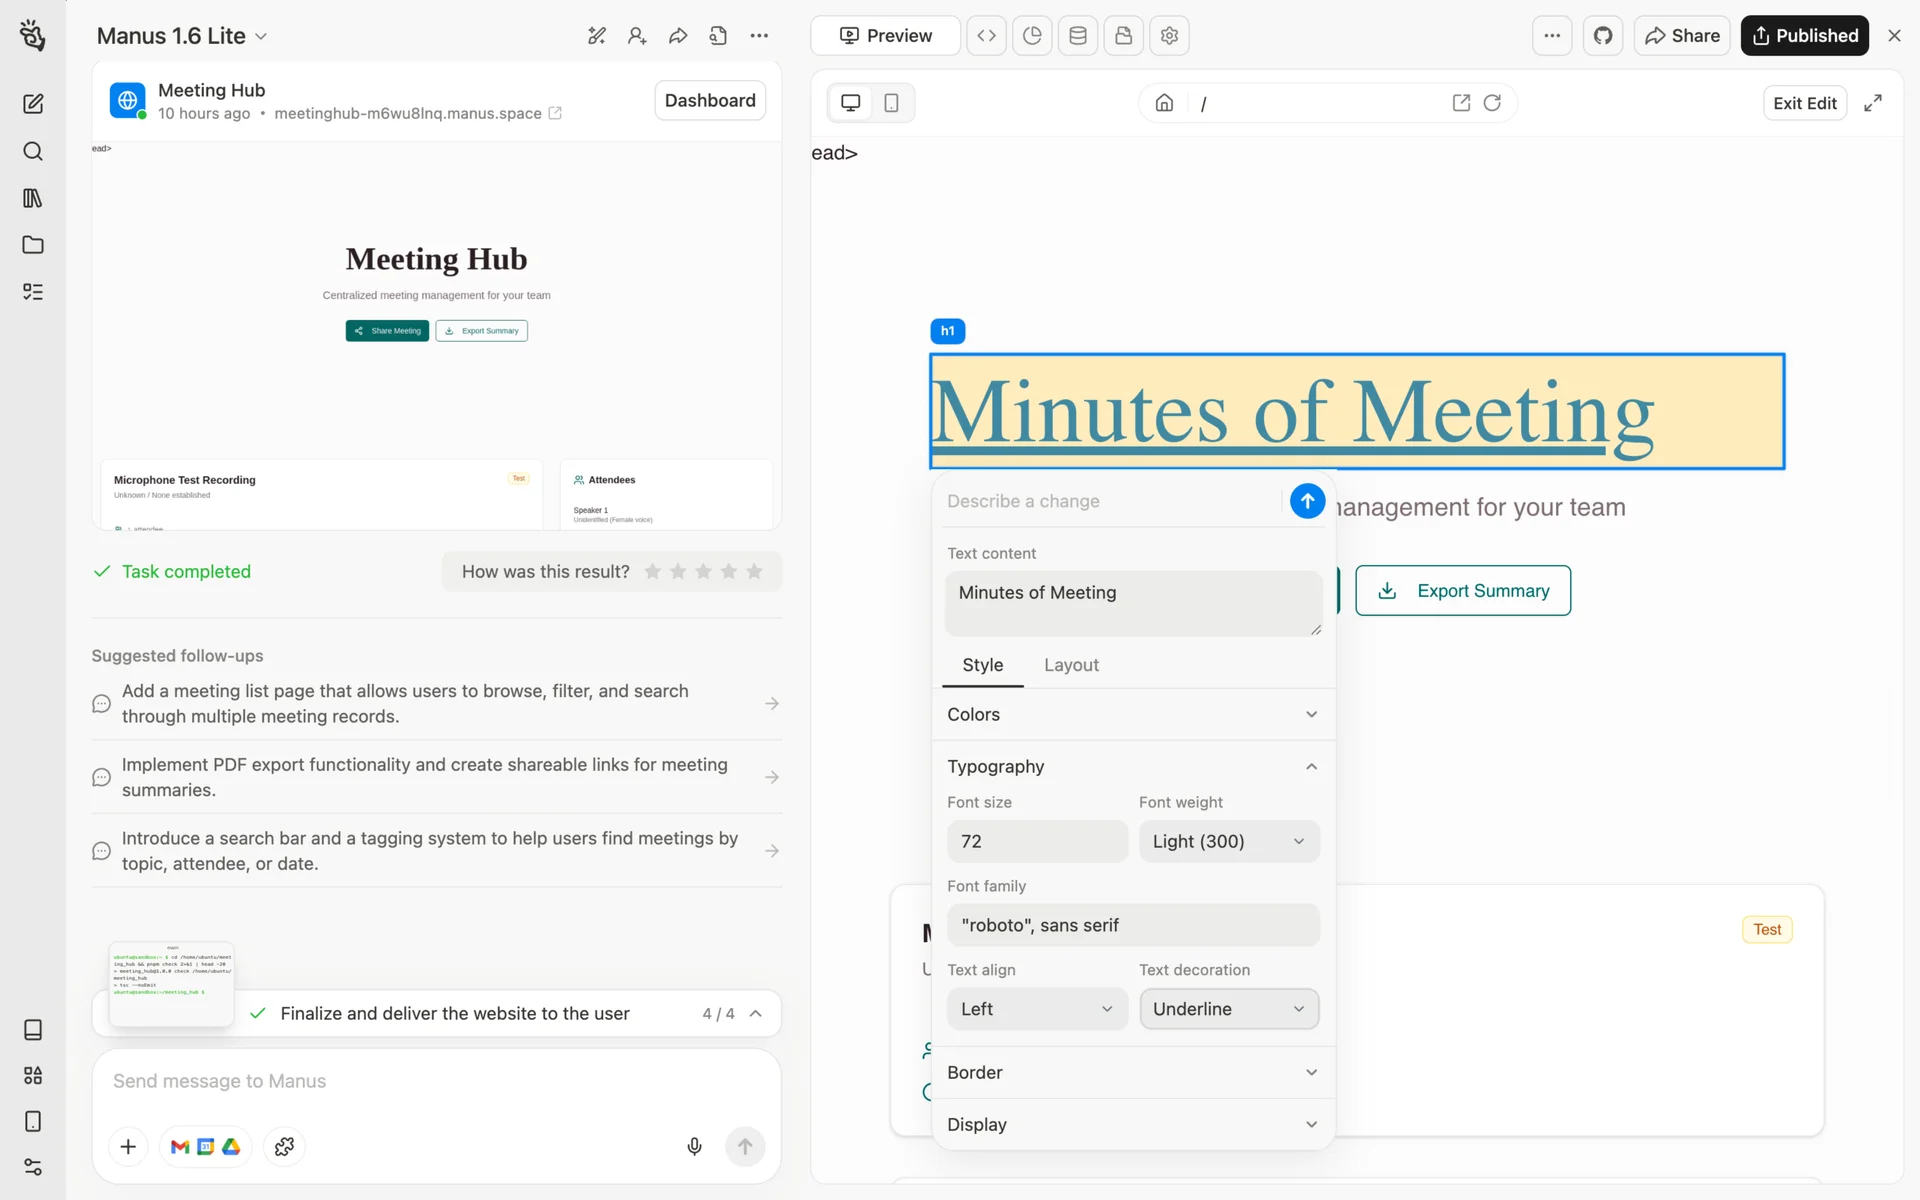Open the search icon in sidebar
Image resolution: width=1920 pixels, height=1200 pixels.
33,151
